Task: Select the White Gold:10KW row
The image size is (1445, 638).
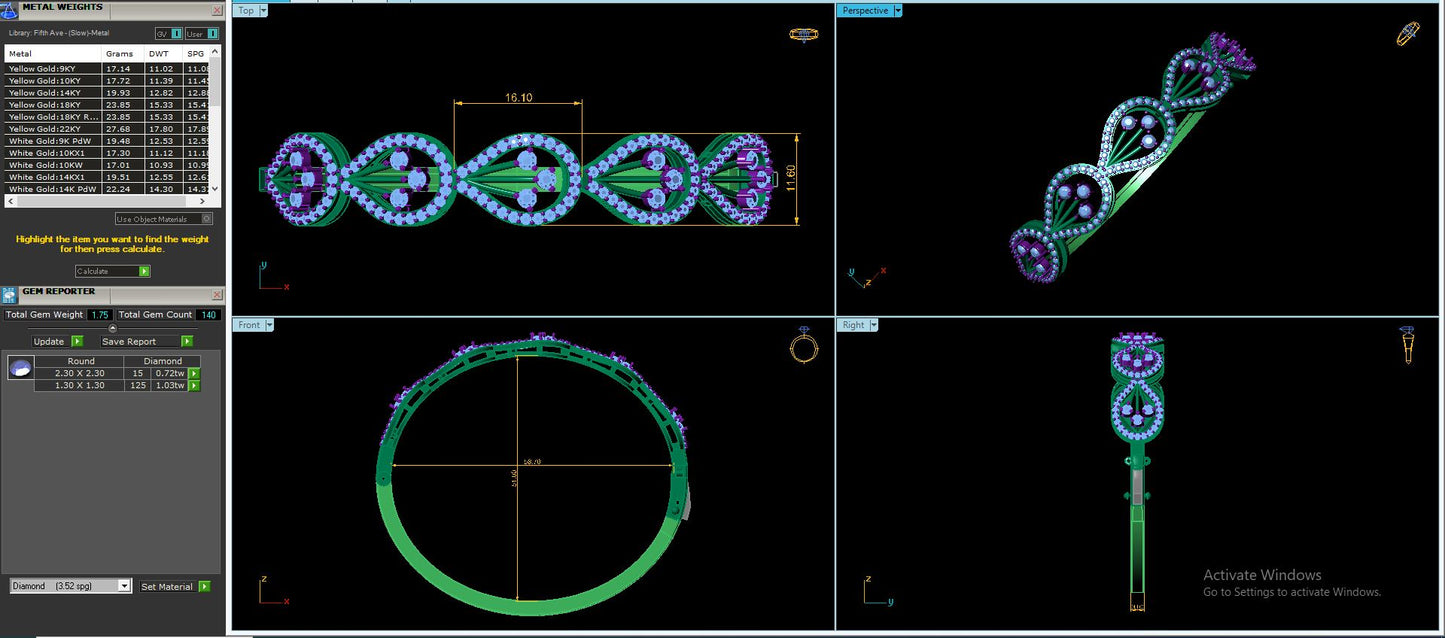Action: [107, 165]
